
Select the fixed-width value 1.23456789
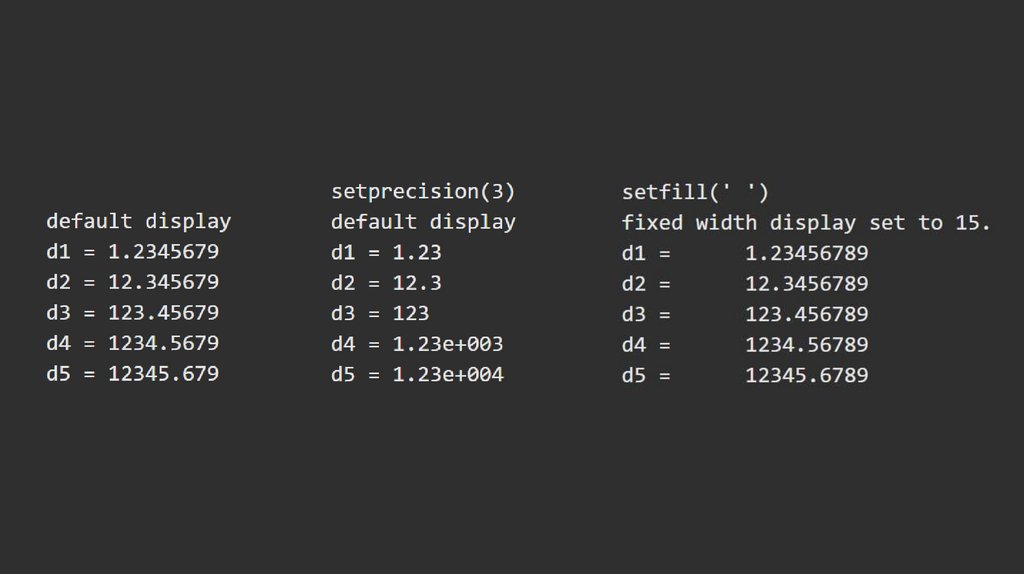(x=806, y=254)
